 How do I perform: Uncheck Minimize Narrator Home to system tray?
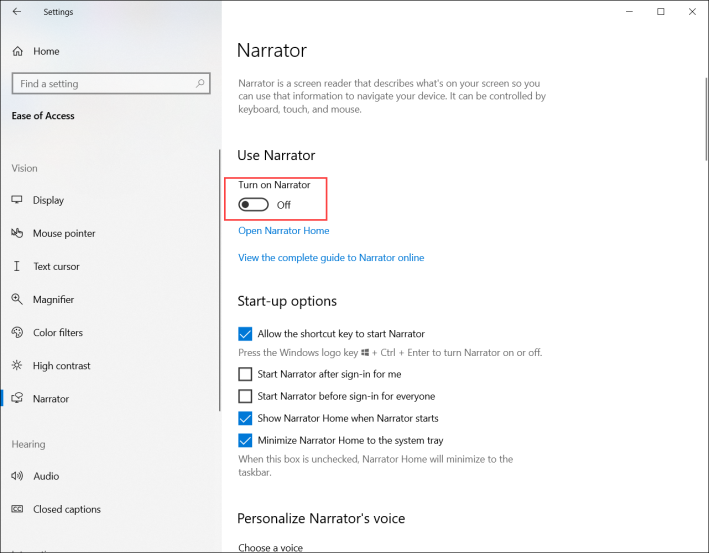[245, 440]
